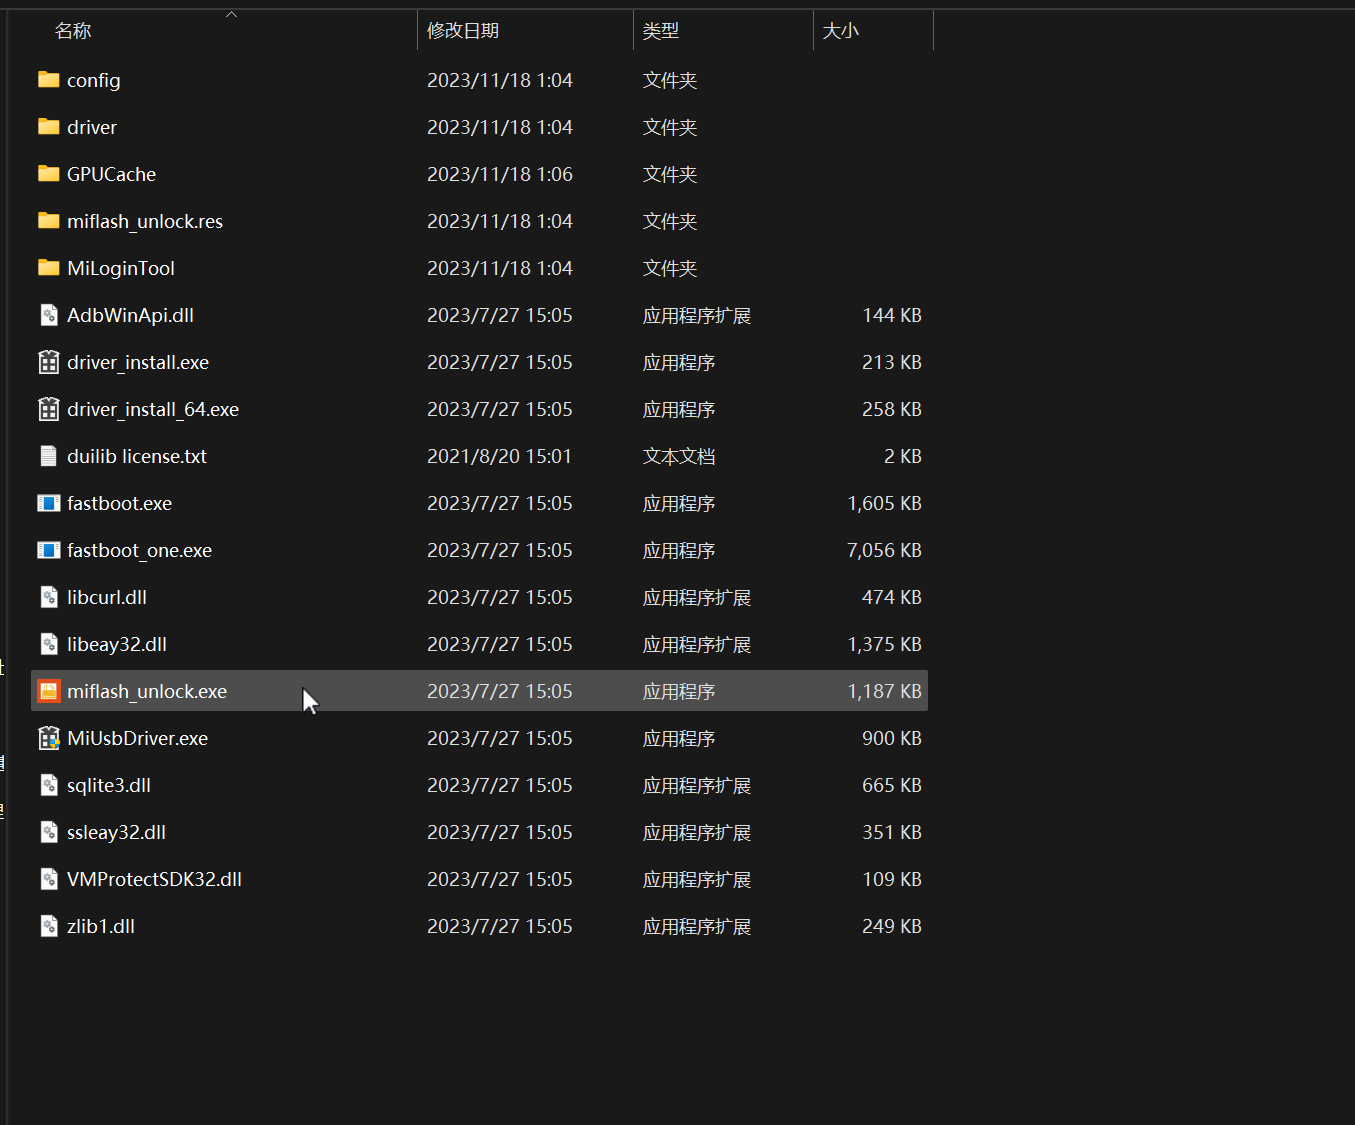Screen dimensions: 1355x1125
Task: Click the config folder icon
Action: coord(48,80)
